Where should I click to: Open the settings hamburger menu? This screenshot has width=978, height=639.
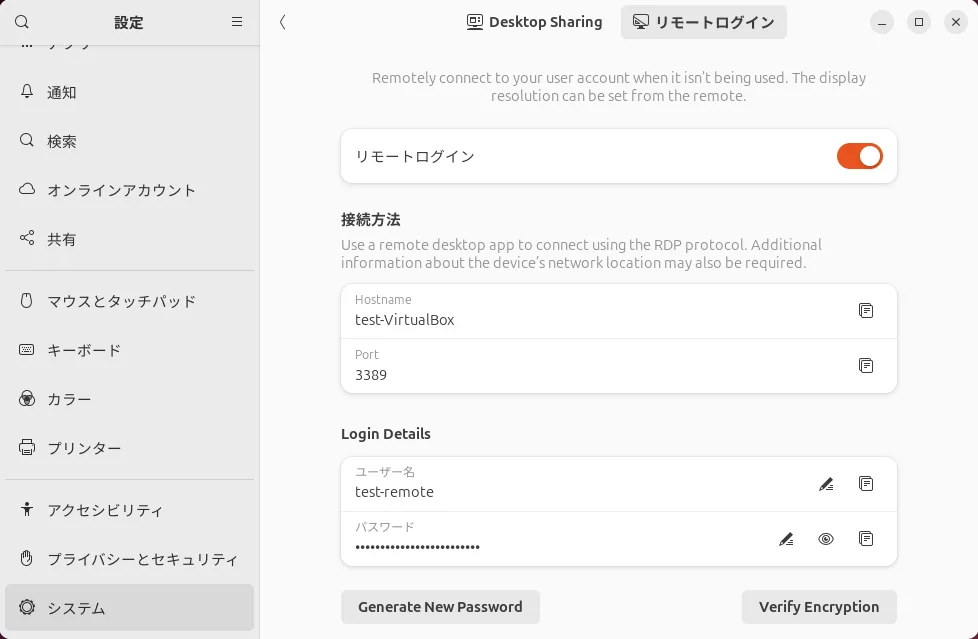click(237, 22)
